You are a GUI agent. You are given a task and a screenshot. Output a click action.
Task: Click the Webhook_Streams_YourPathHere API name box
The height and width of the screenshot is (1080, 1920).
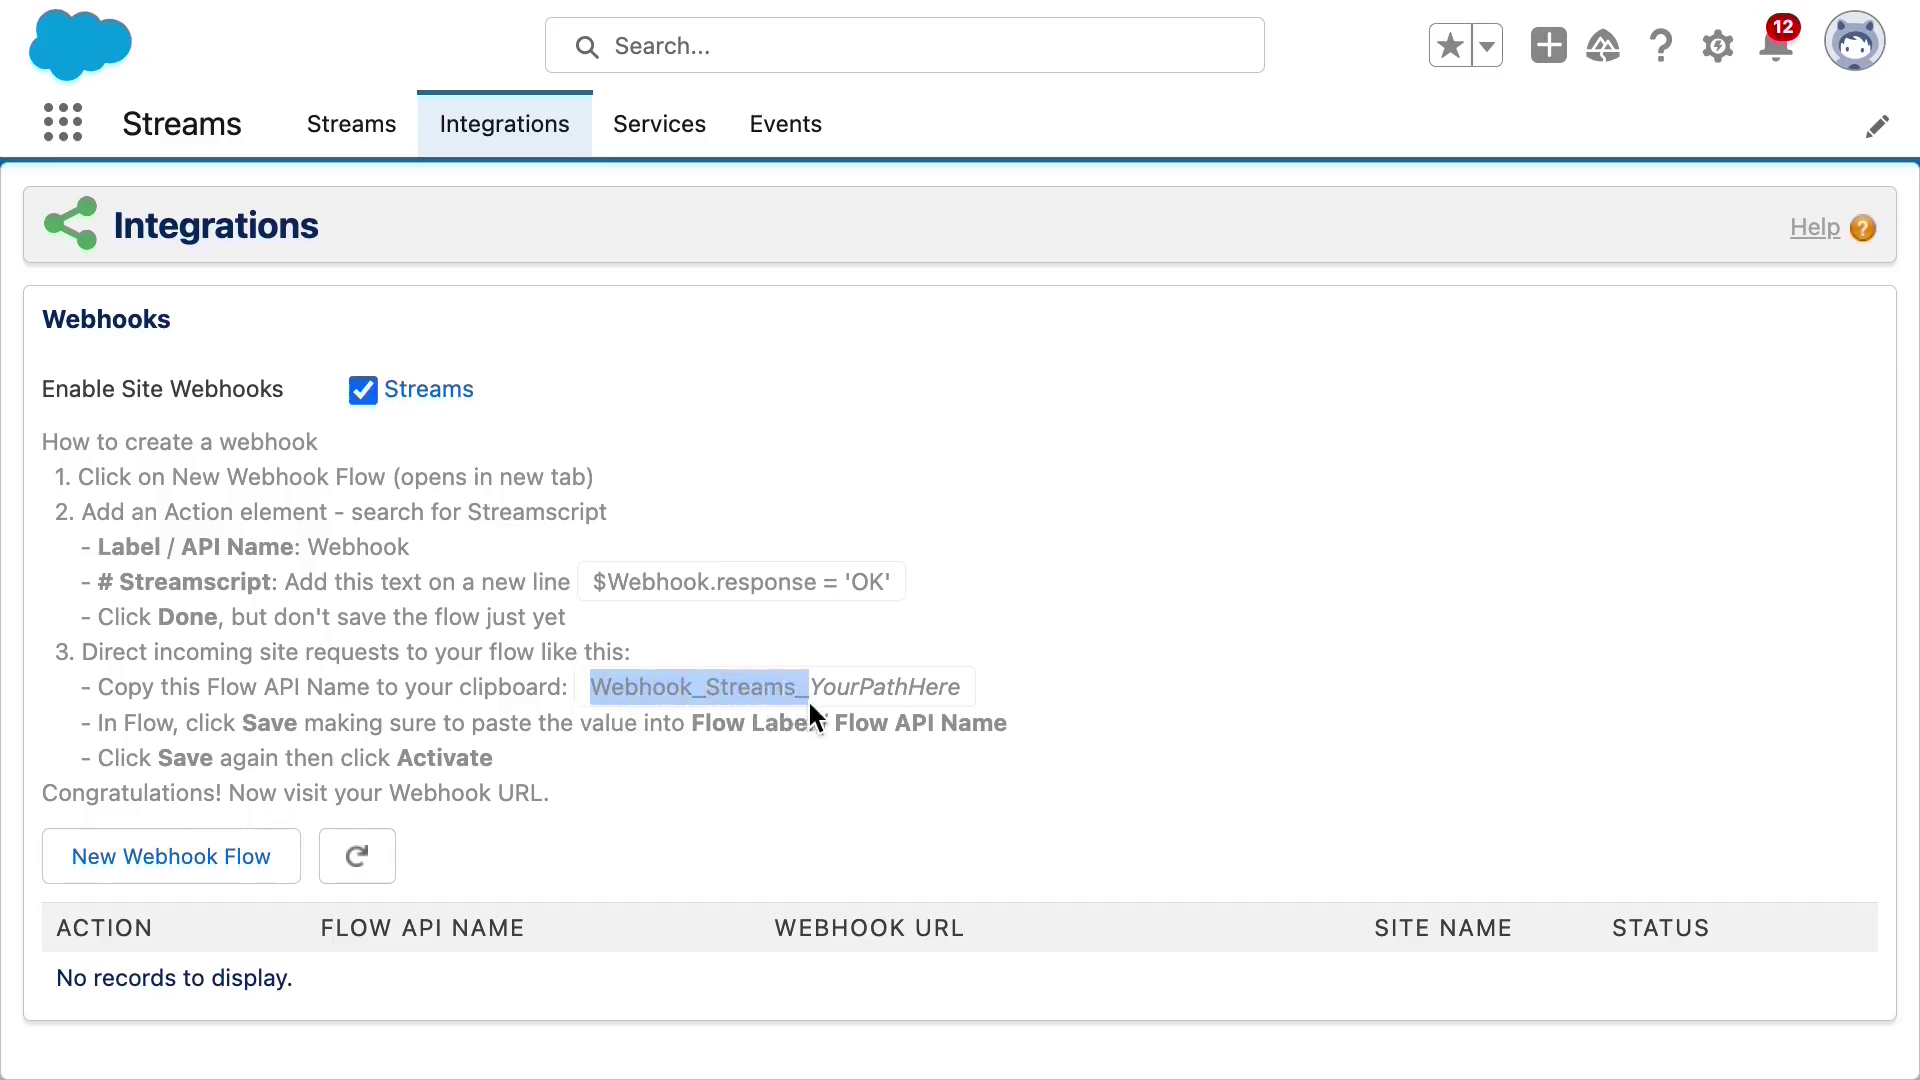click(x=775, y=687)
